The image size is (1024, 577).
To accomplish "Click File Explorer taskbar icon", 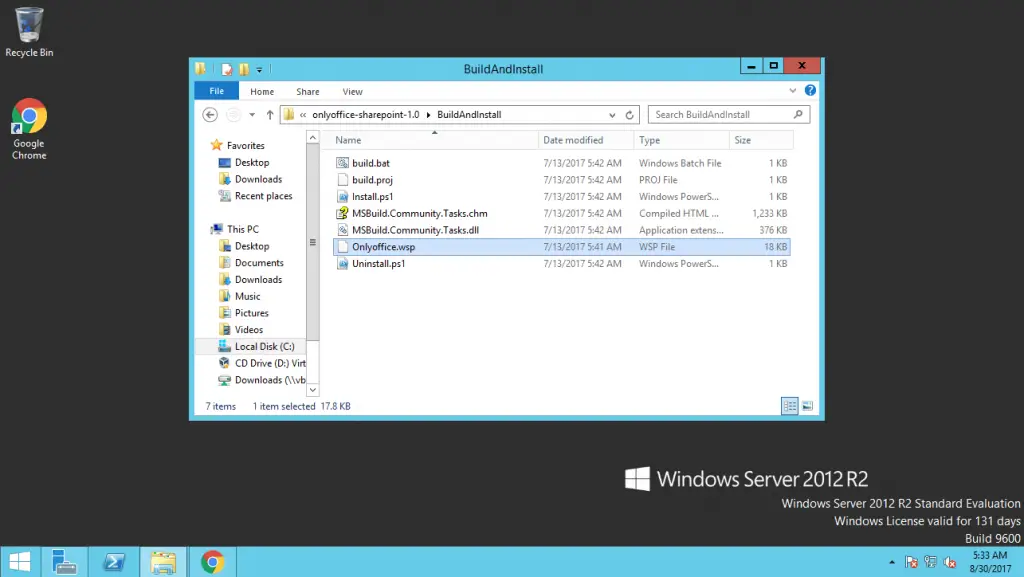I will click(x=163, y=562).
